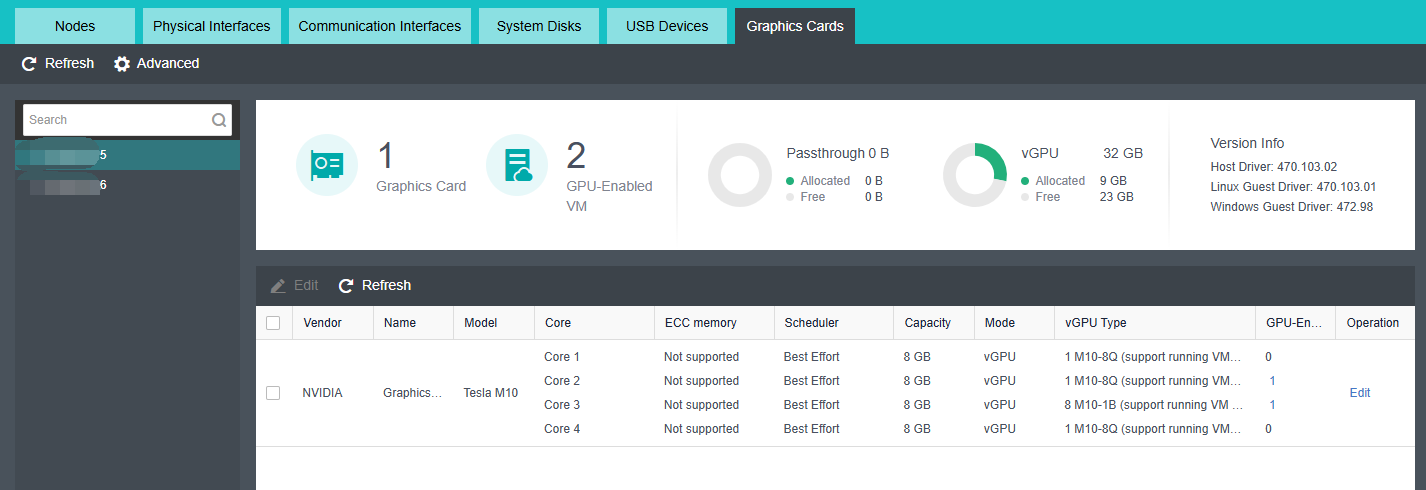Open the USB Devices tab

point(667,26)
